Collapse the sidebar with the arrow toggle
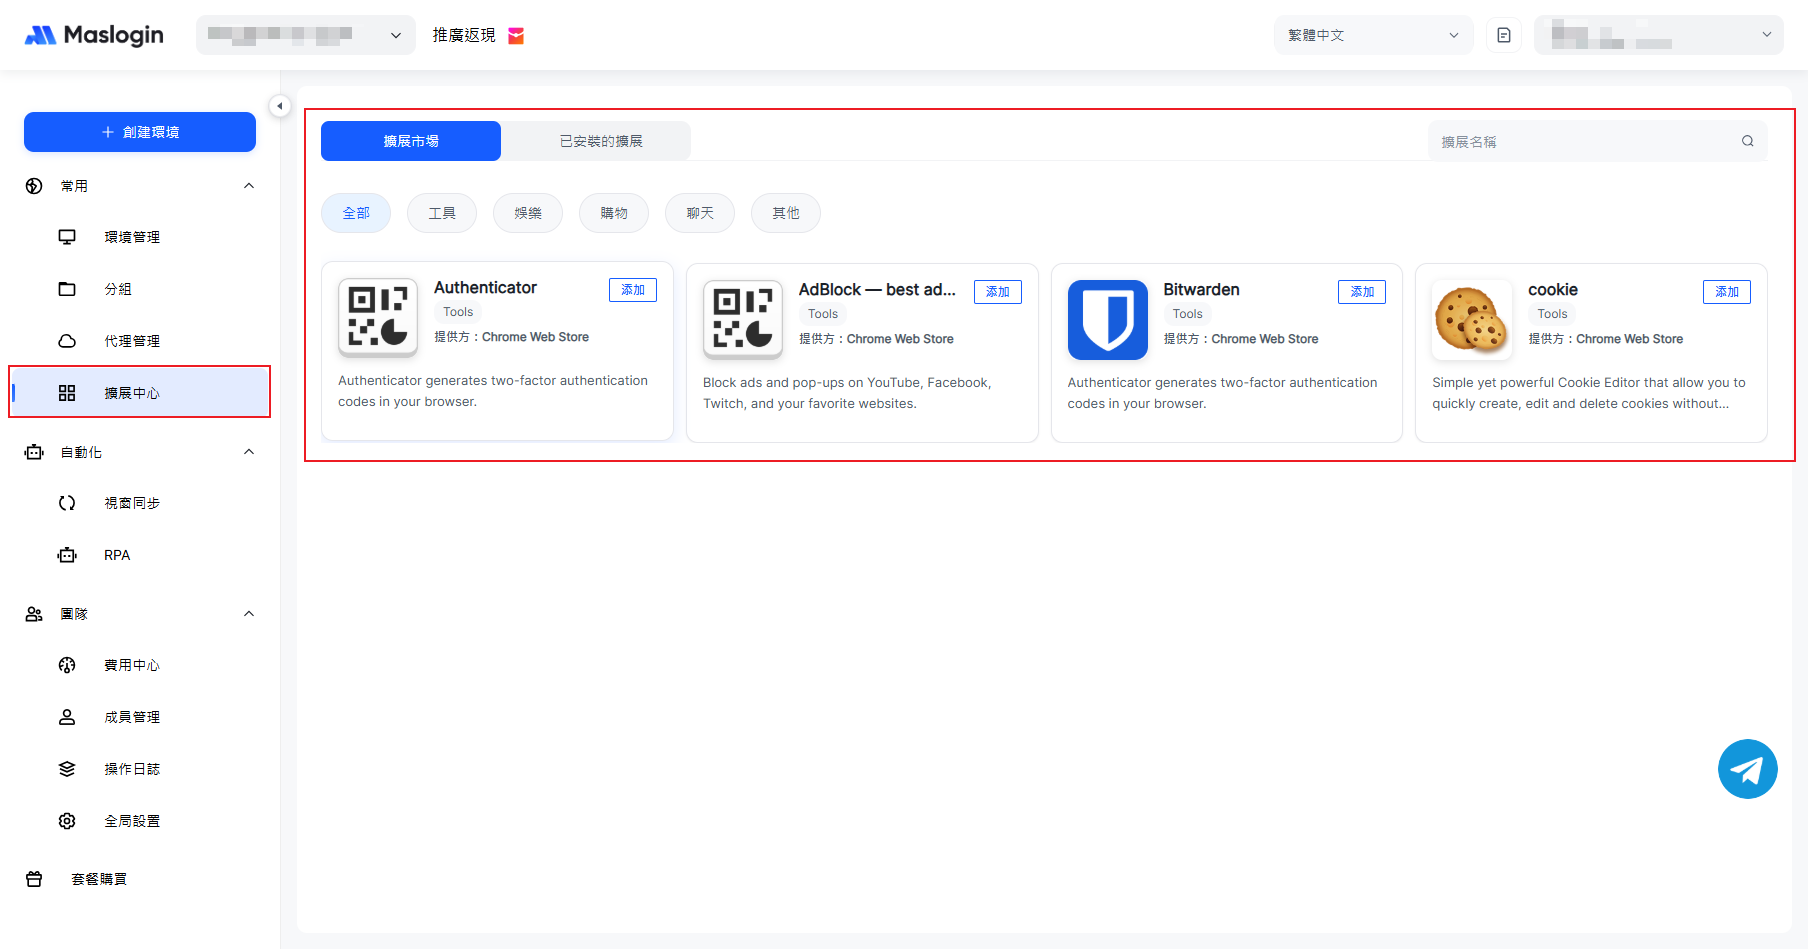 point(280,106)
